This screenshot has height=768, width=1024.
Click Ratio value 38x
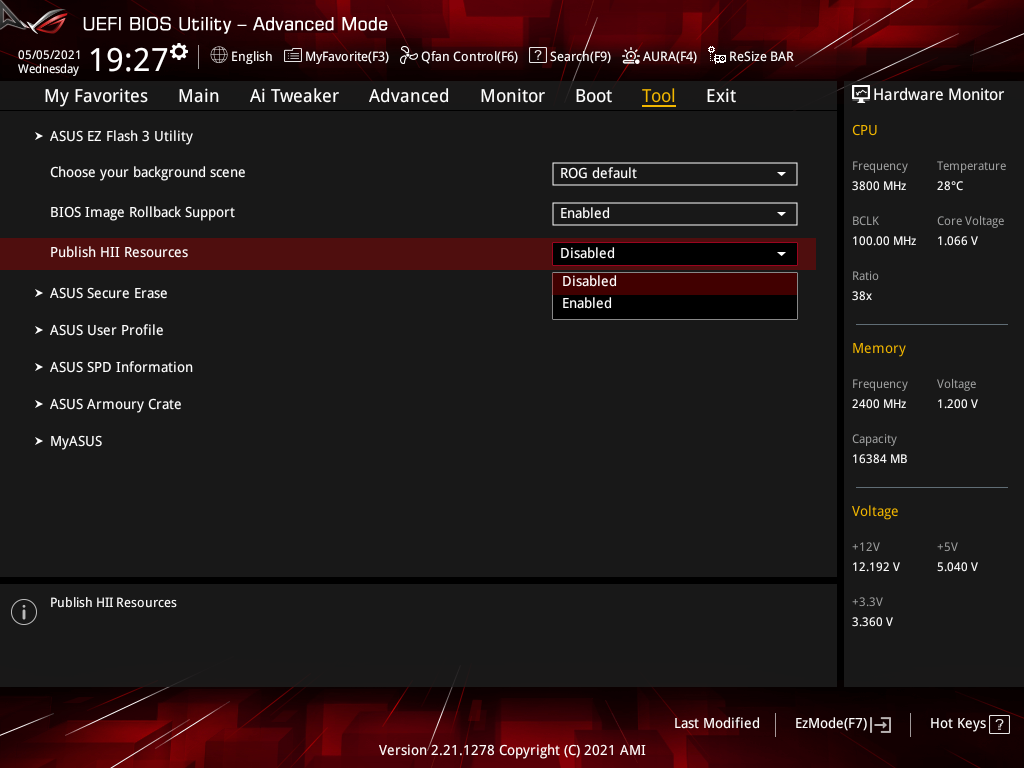point(861,295)
